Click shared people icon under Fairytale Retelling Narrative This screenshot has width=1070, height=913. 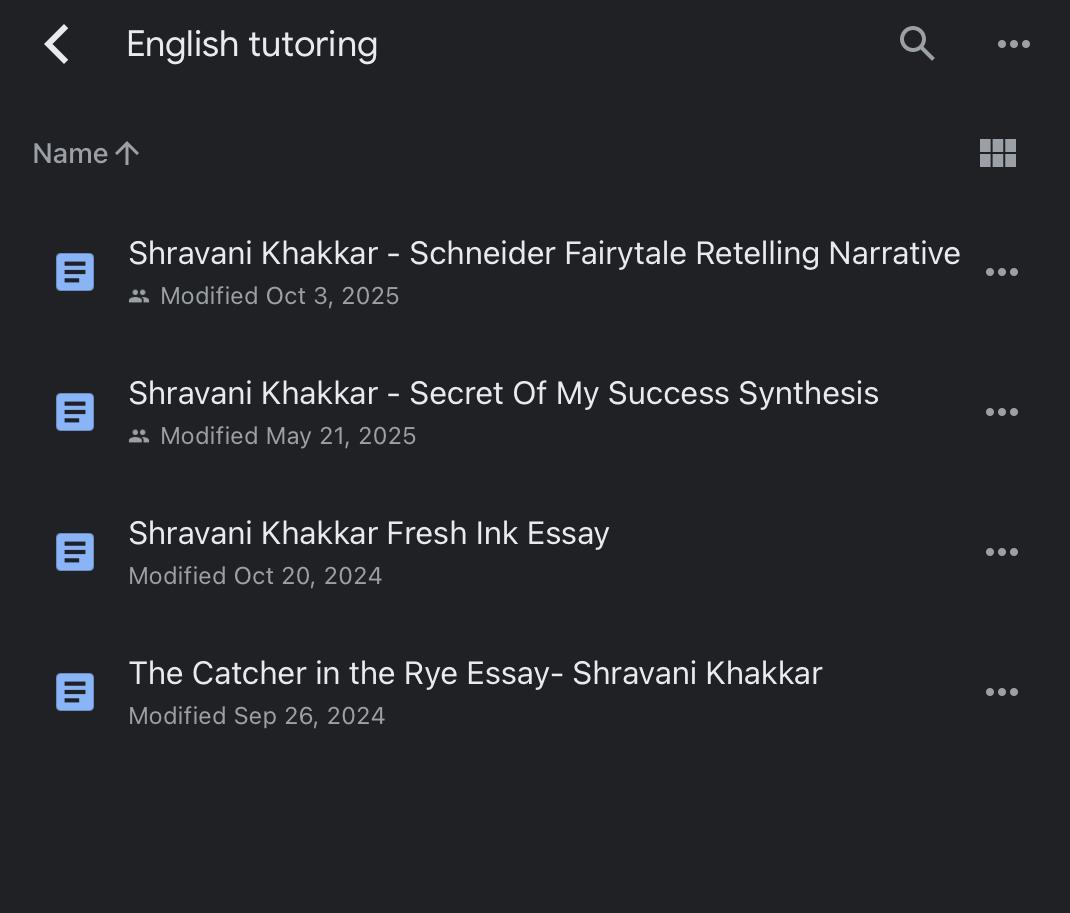(x=139, y=297)
